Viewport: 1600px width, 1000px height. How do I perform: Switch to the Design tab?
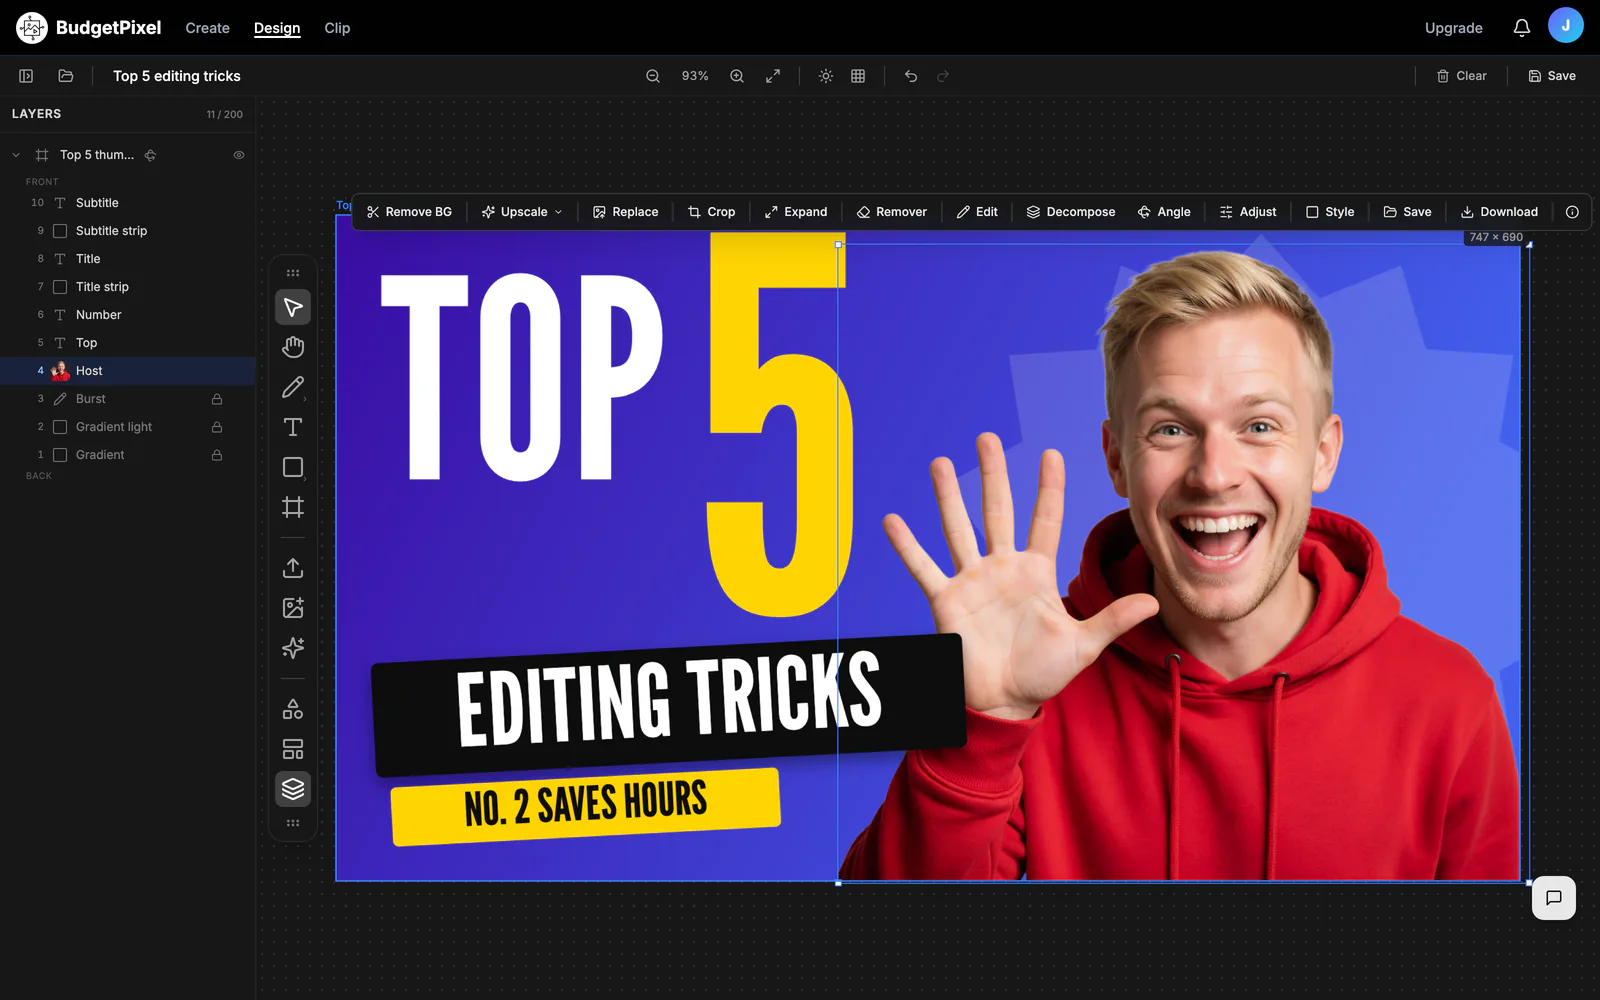pyautogui.click(x=277, y=28)
